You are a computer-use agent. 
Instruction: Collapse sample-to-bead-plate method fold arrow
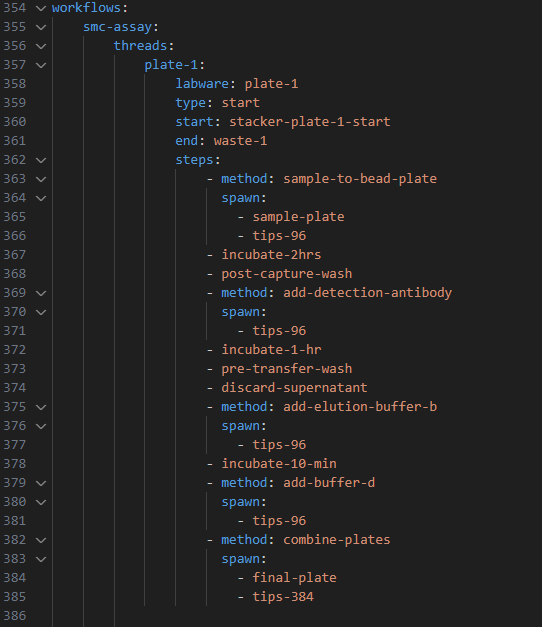[x=41, y=179]
